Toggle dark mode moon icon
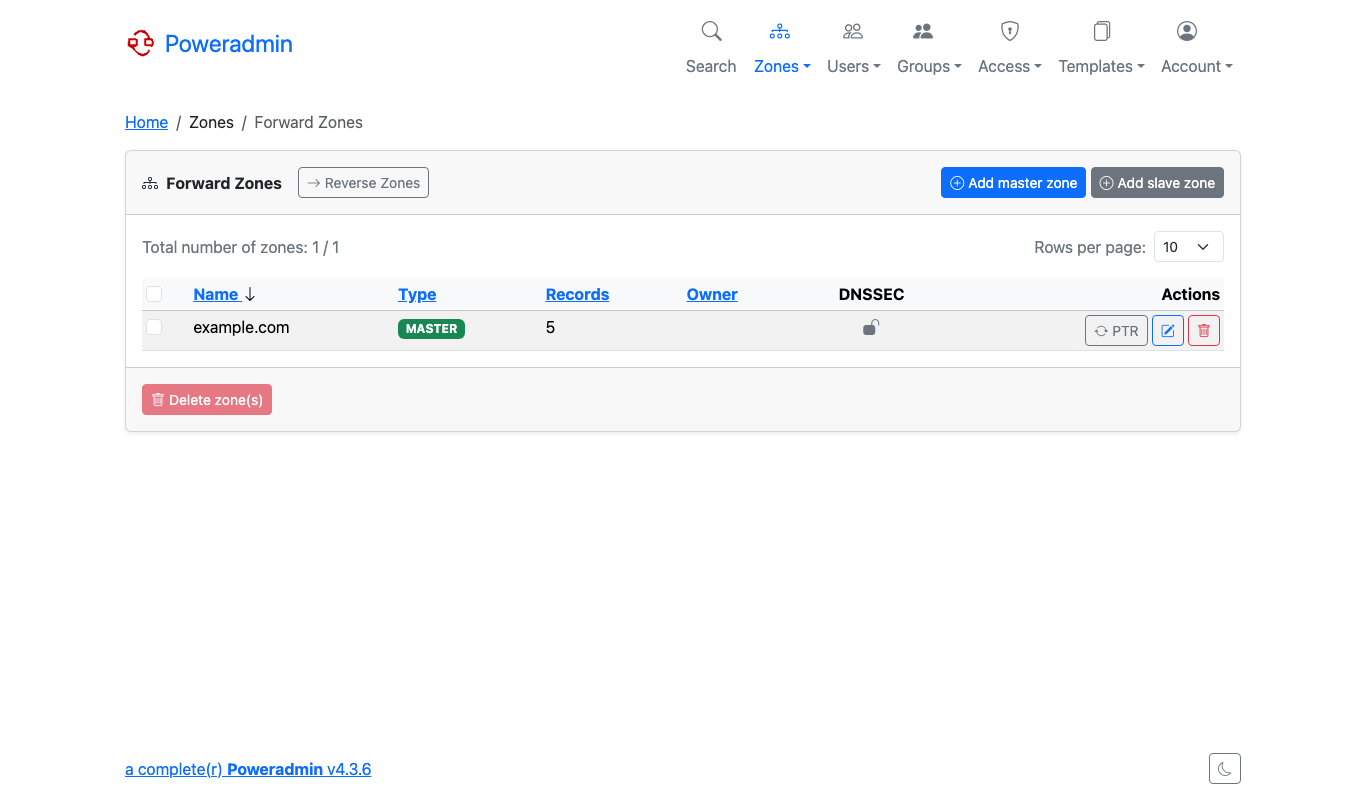The height and width of the screenshot is (800, 1366). (1225, 769)
